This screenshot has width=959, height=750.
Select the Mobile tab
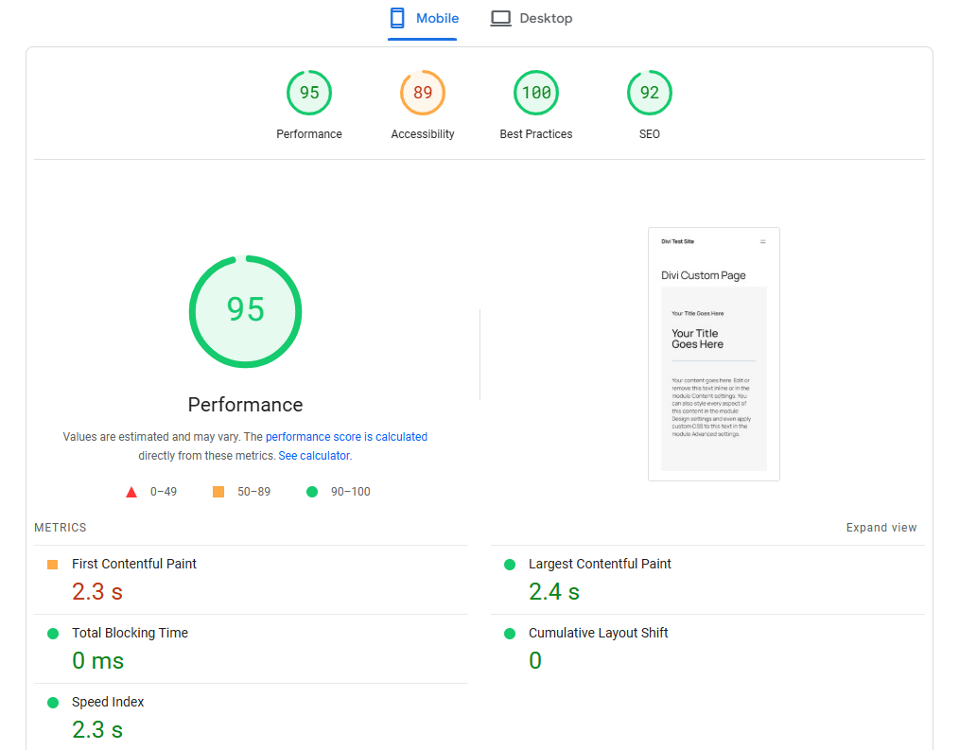[424, 18]
